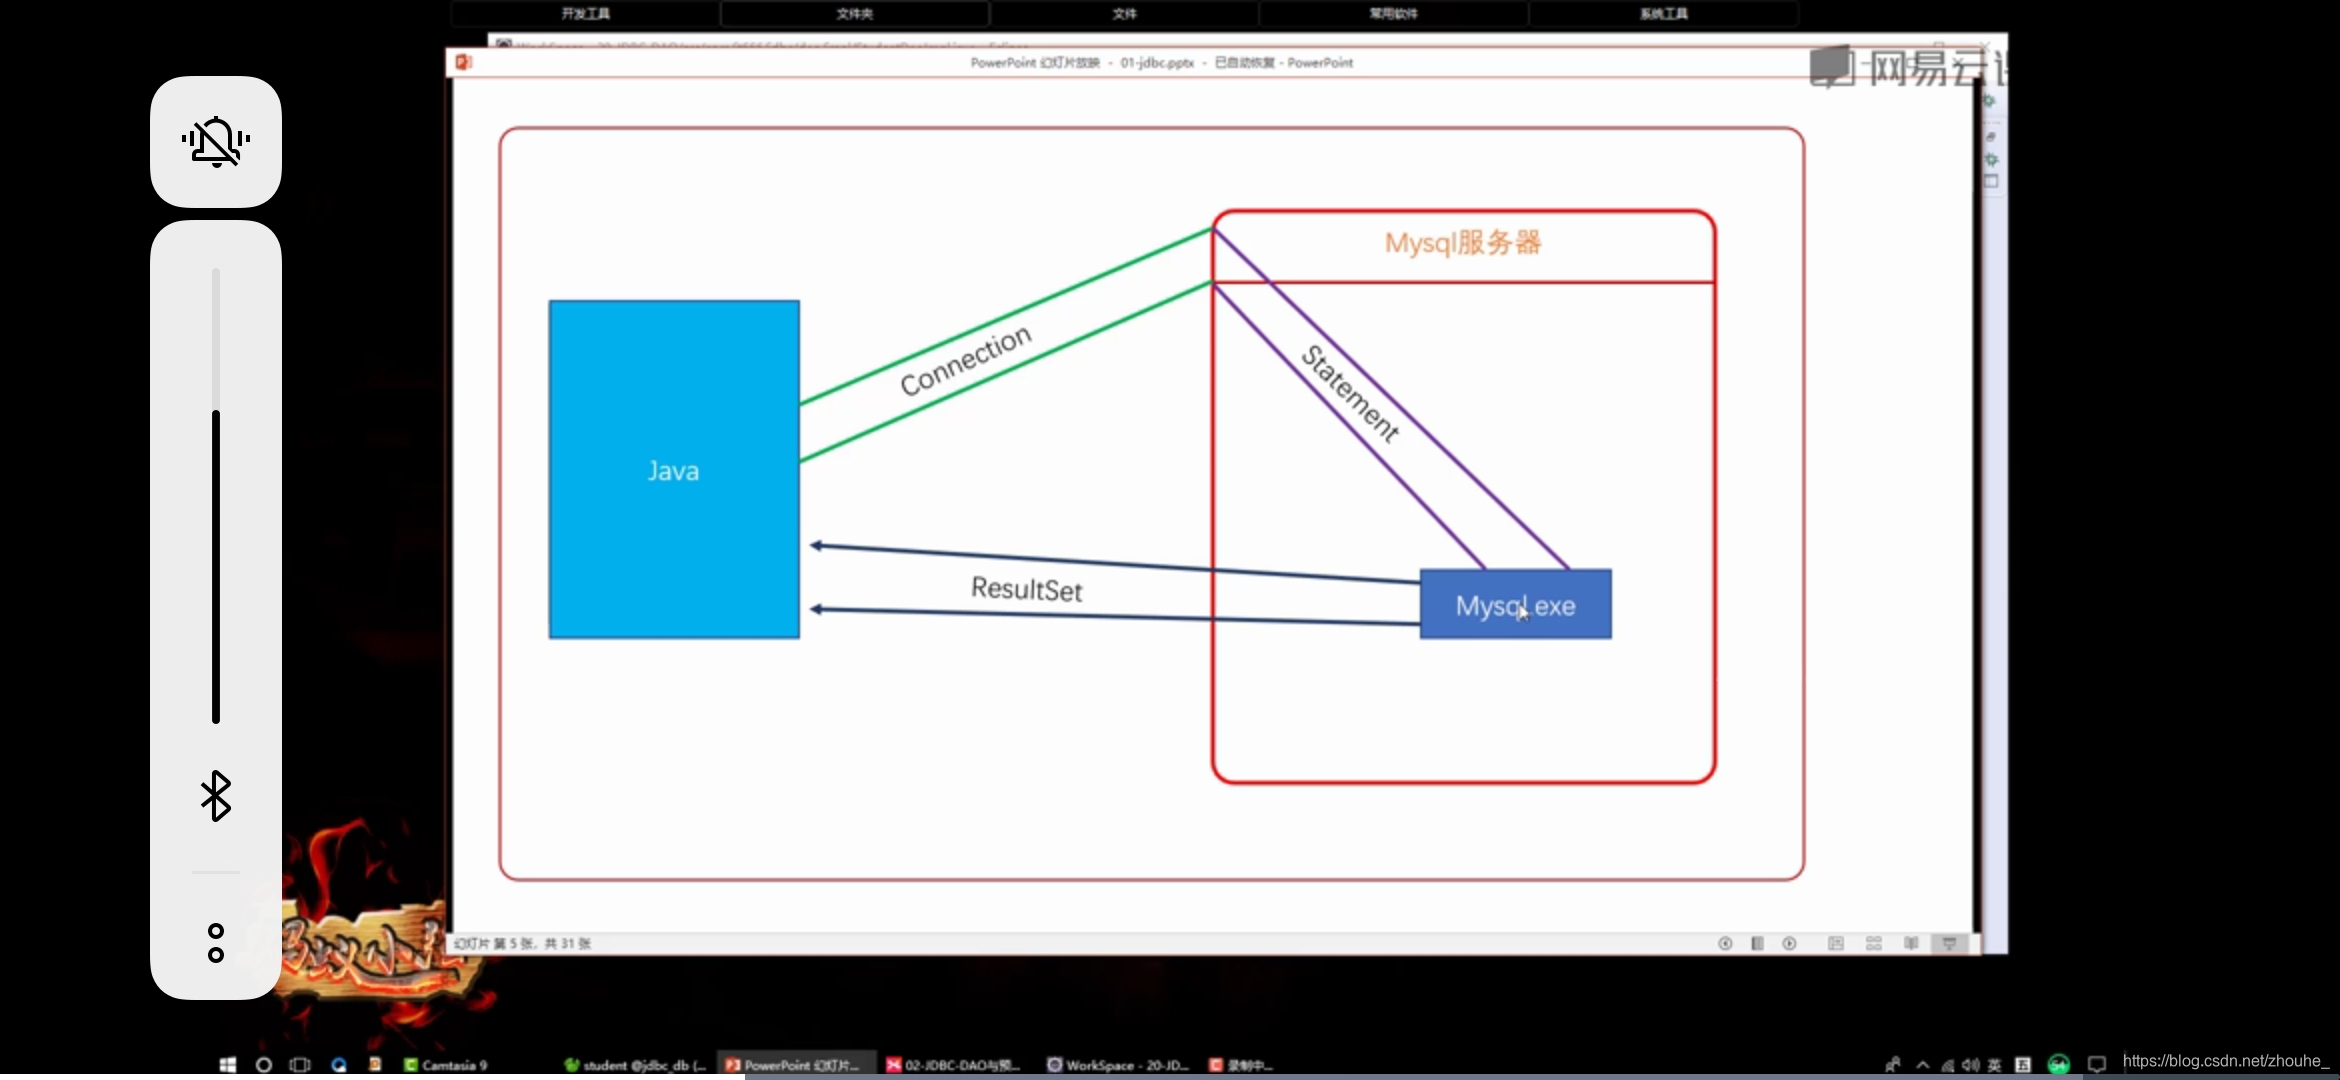Click the PowerPoint logo in title bar

(x=463, y=62)
